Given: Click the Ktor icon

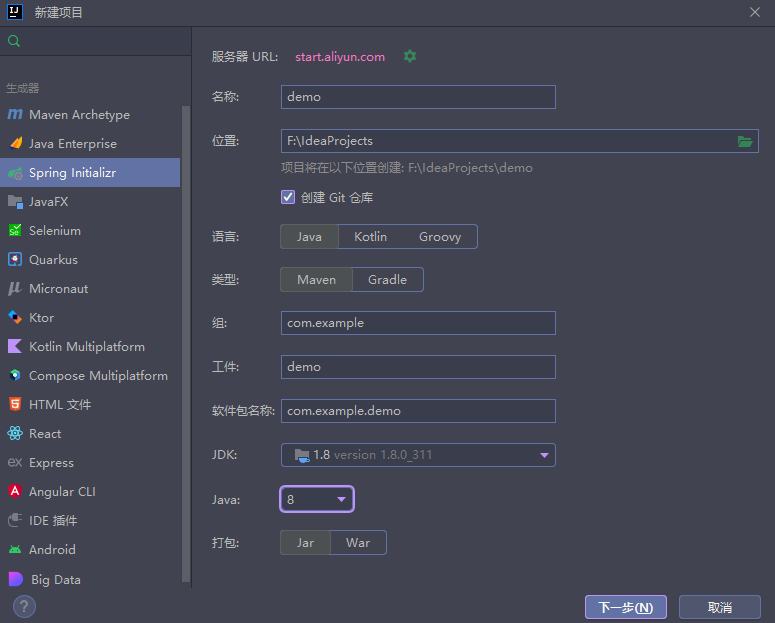Looking at the screenshot, I should tap(15, 317).
